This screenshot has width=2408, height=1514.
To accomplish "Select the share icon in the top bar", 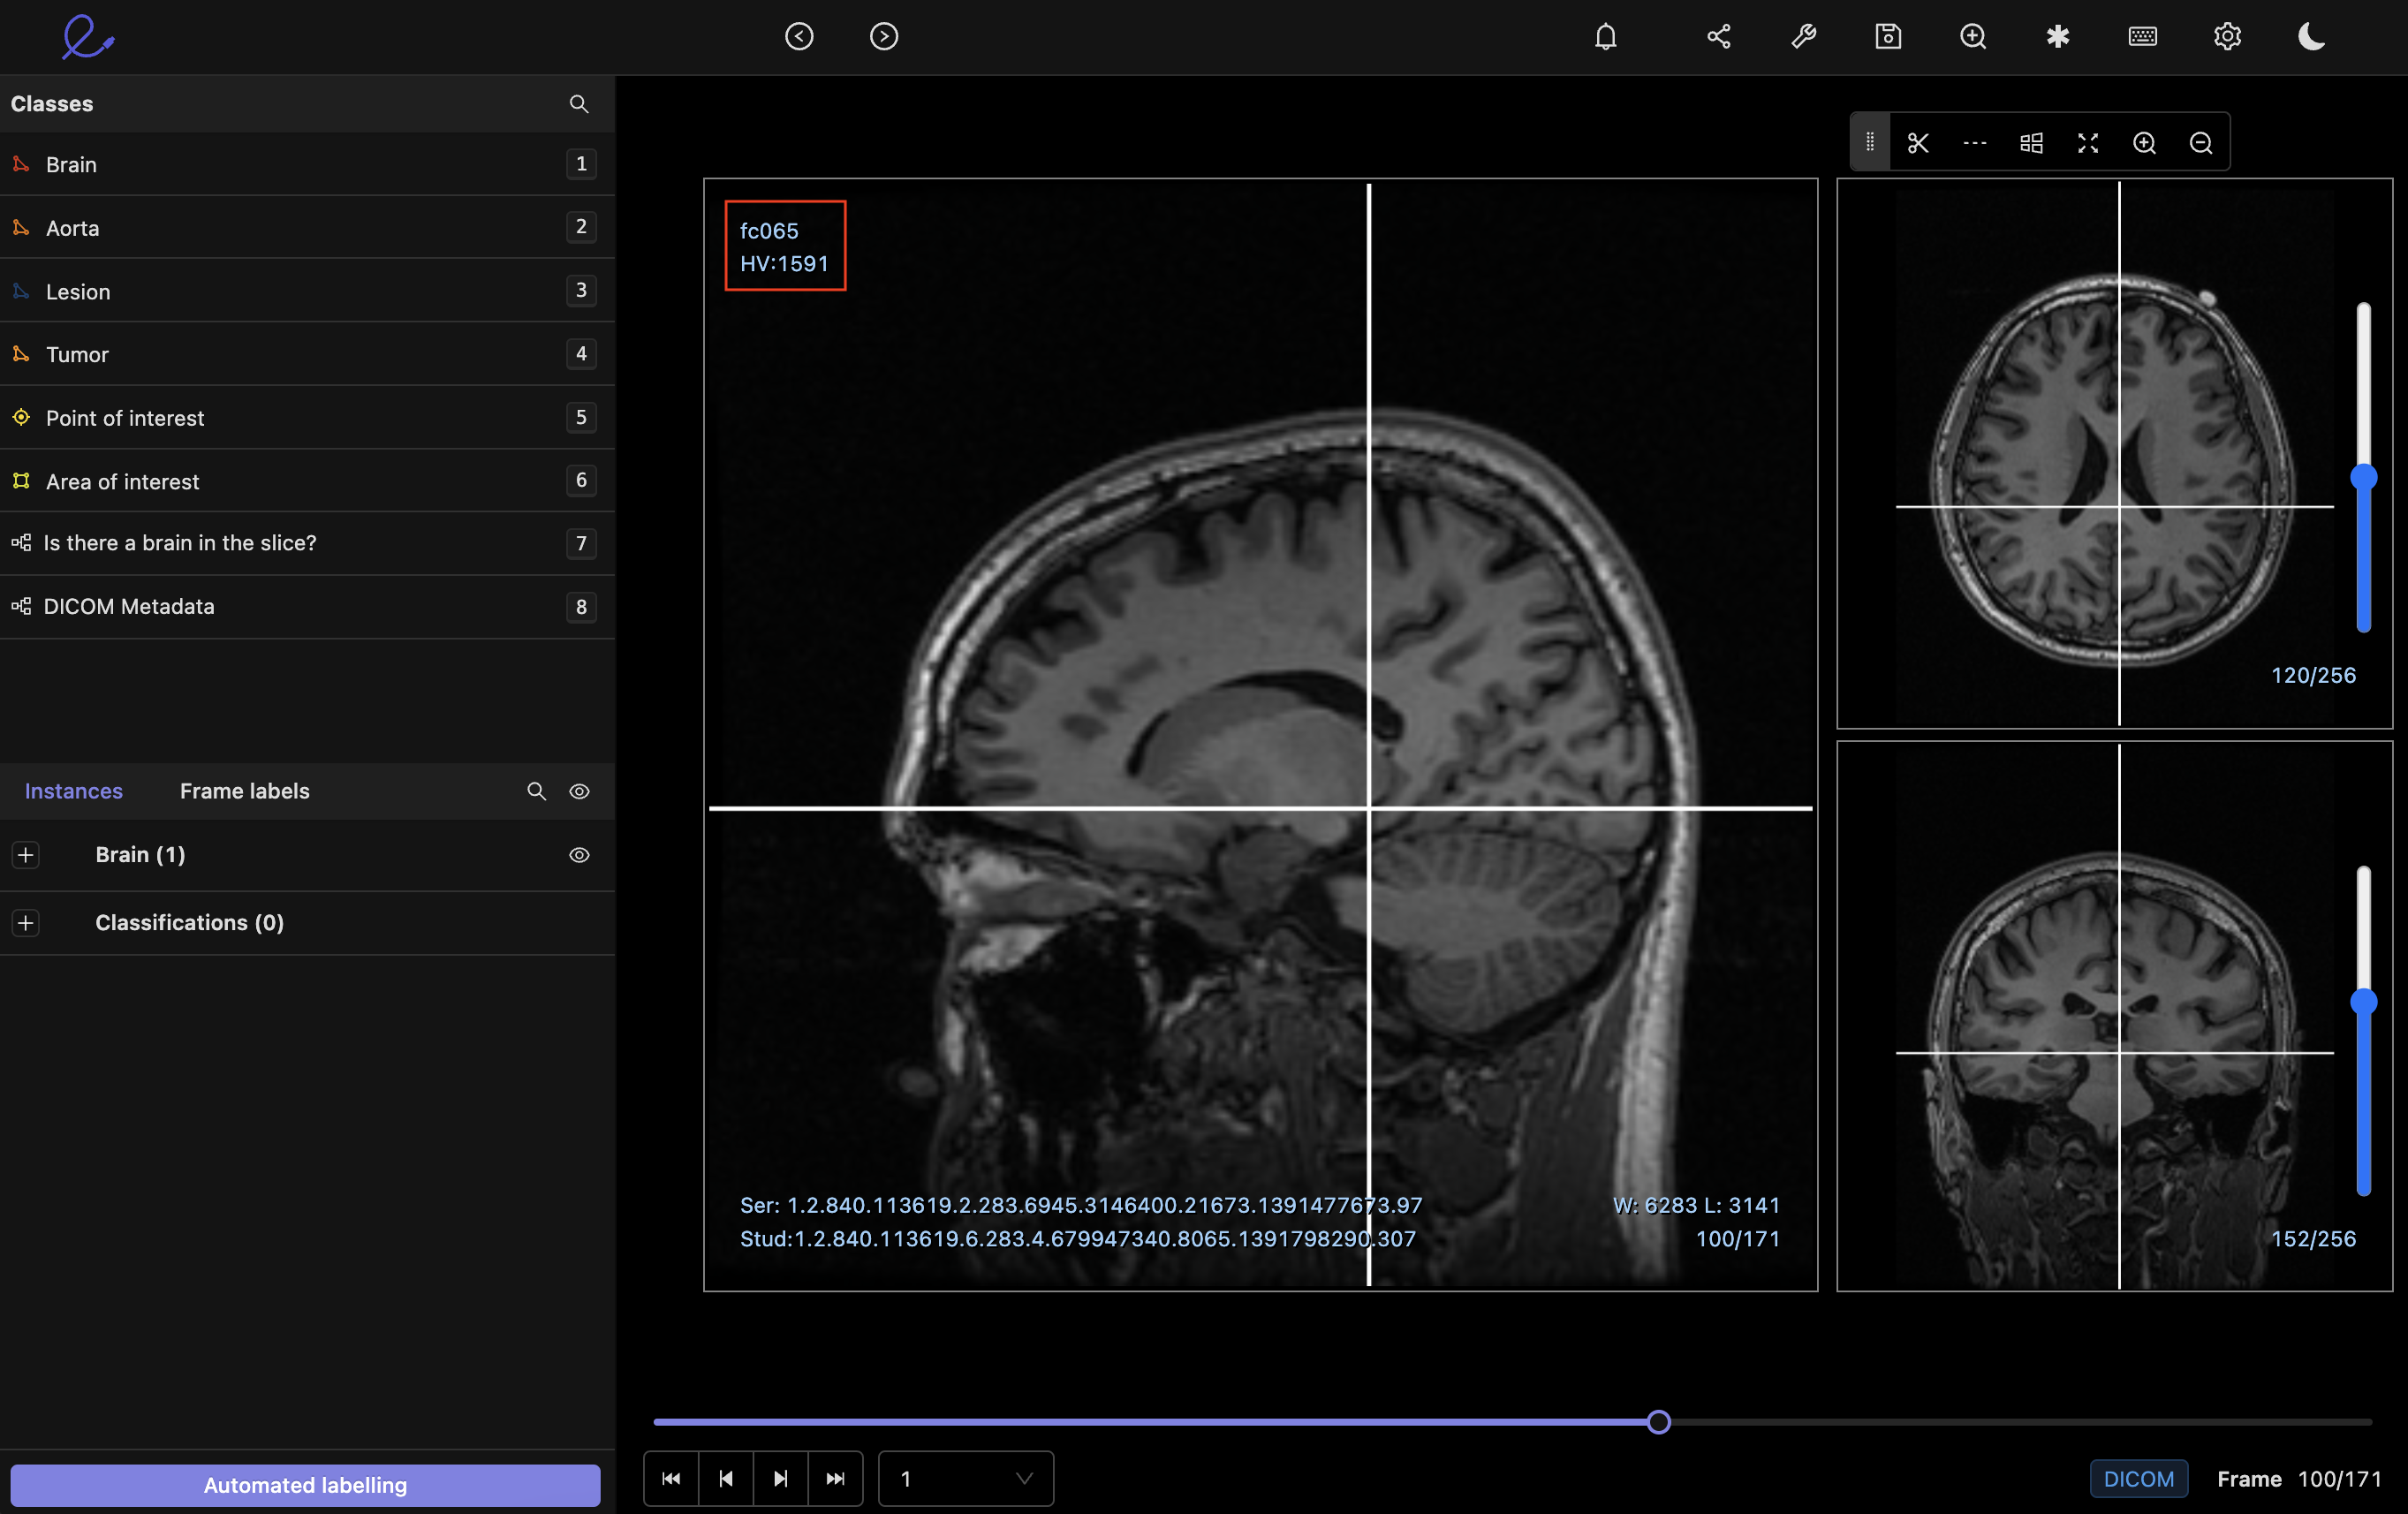I will [1719, 36].
